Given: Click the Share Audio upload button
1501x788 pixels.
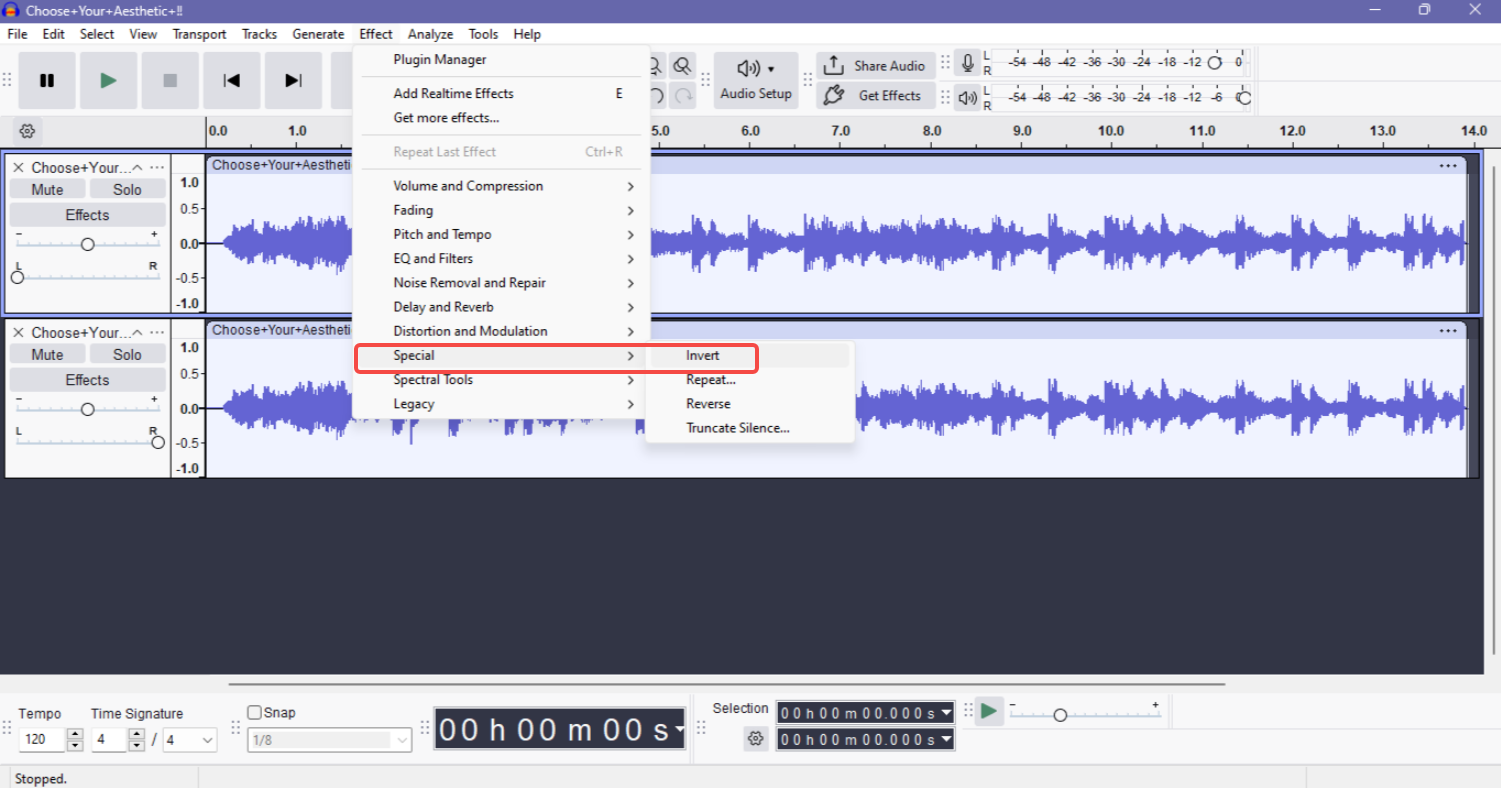Looking at the screenshot, I should pyautogui.click(x=876, y=66).
